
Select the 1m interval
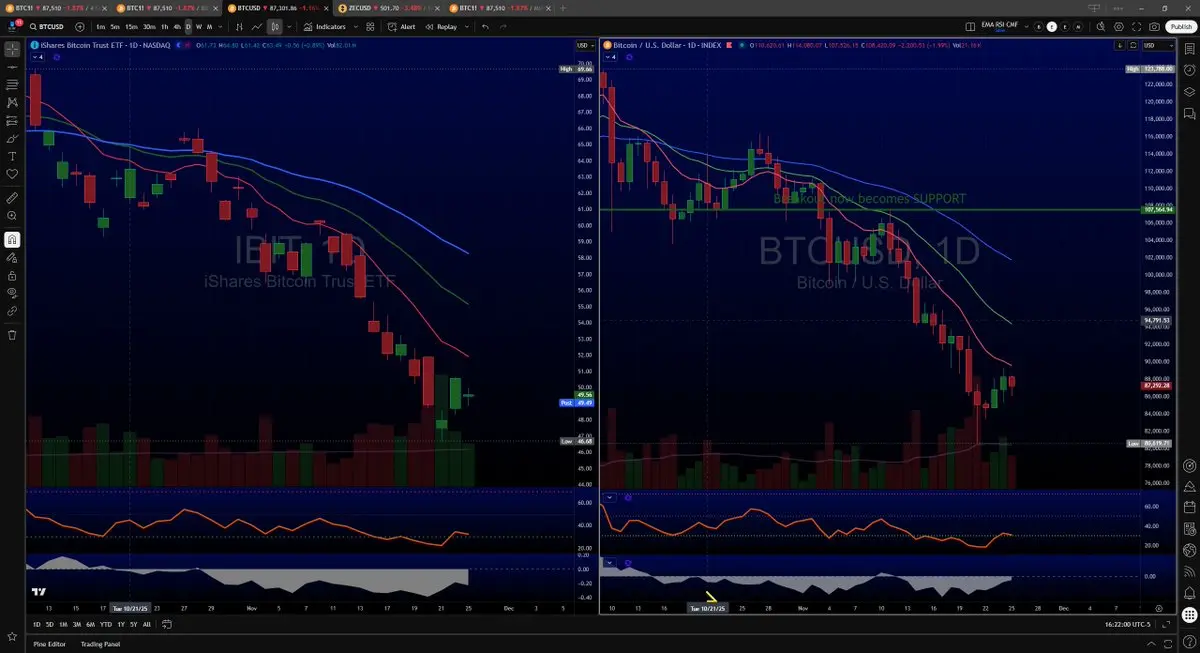[100, 26]
